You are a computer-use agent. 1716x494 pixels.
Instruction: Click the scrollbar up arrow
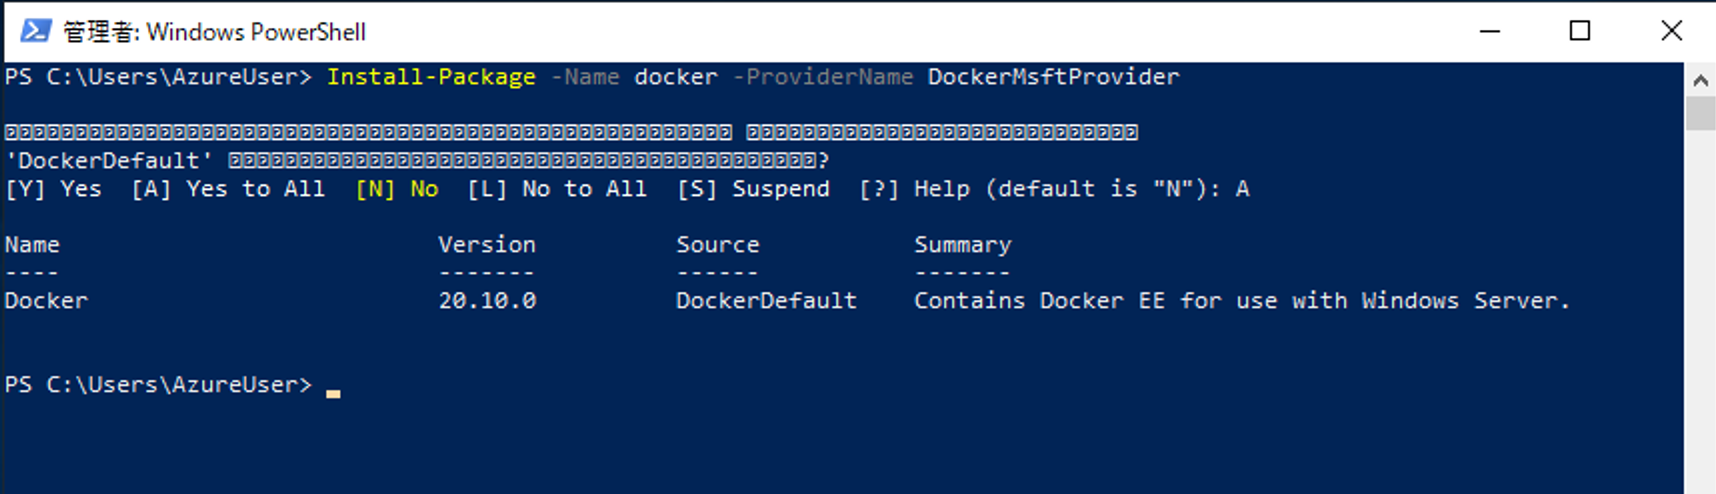click(x=1700, y=79)
